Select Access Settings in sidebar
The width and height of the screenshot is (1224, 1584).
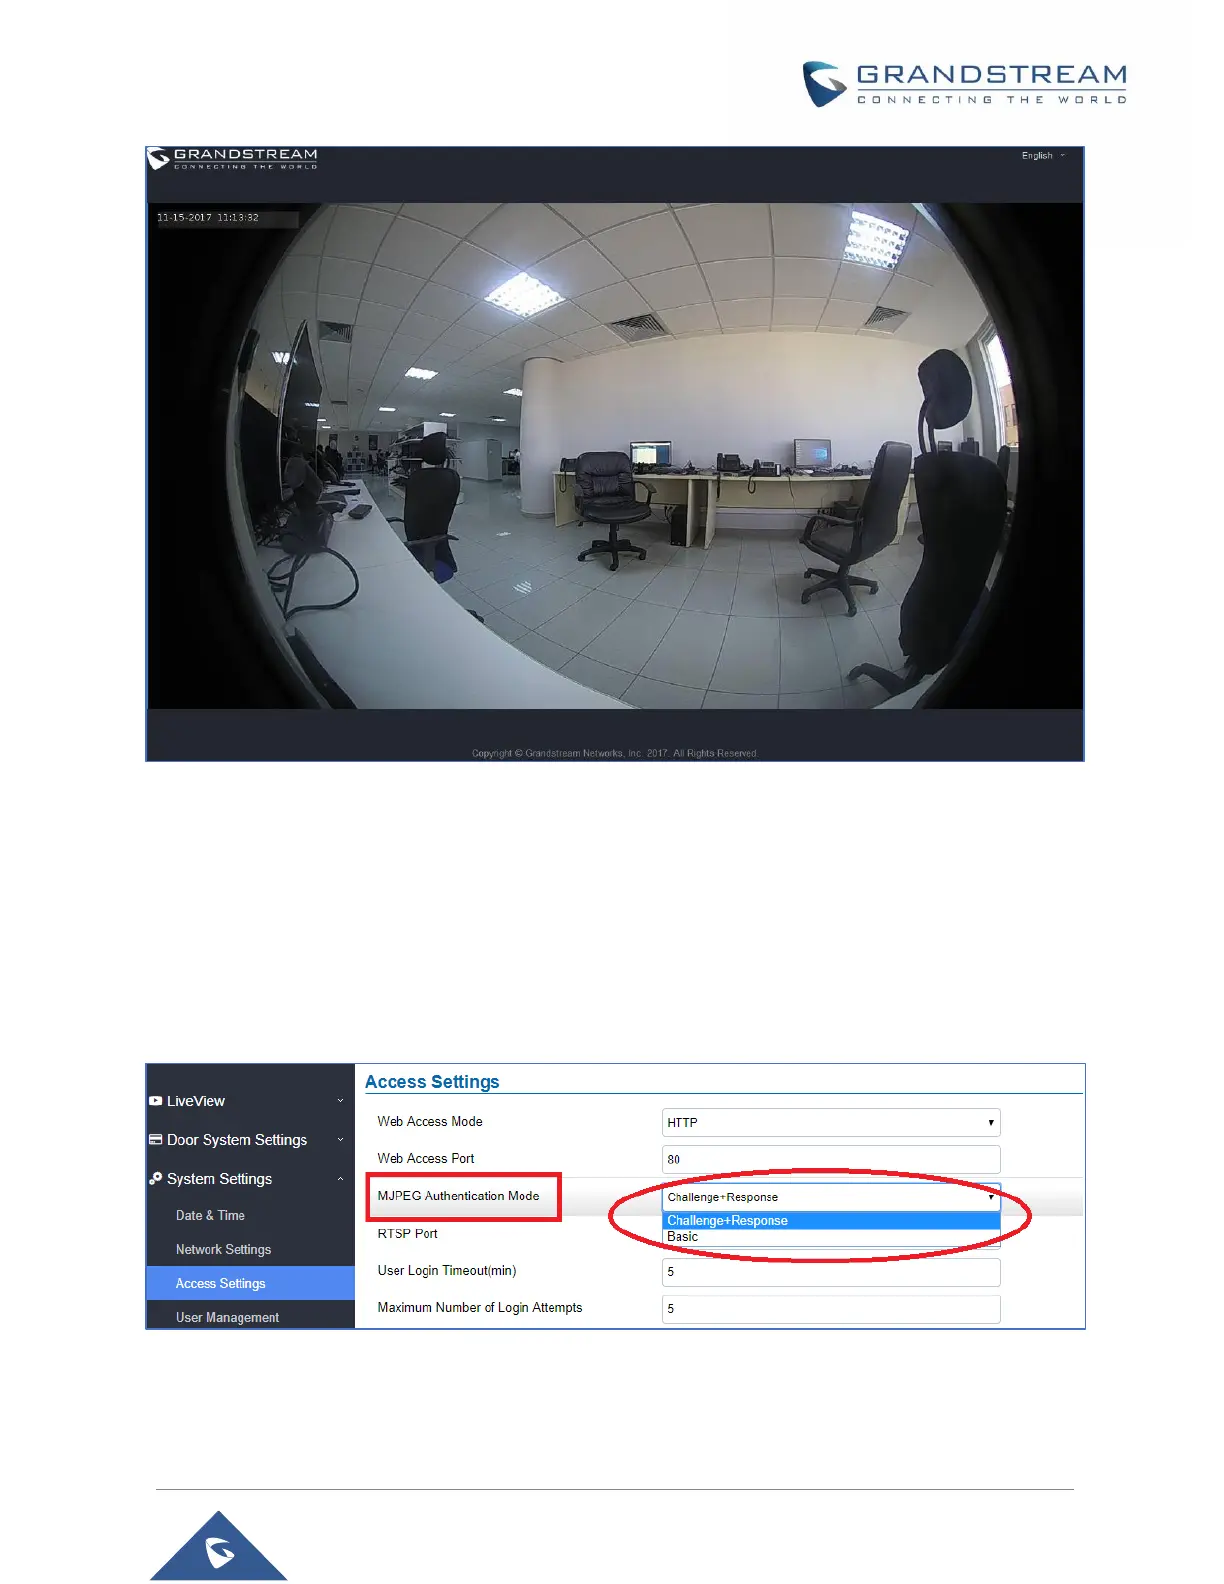[x=250, y=1283]
